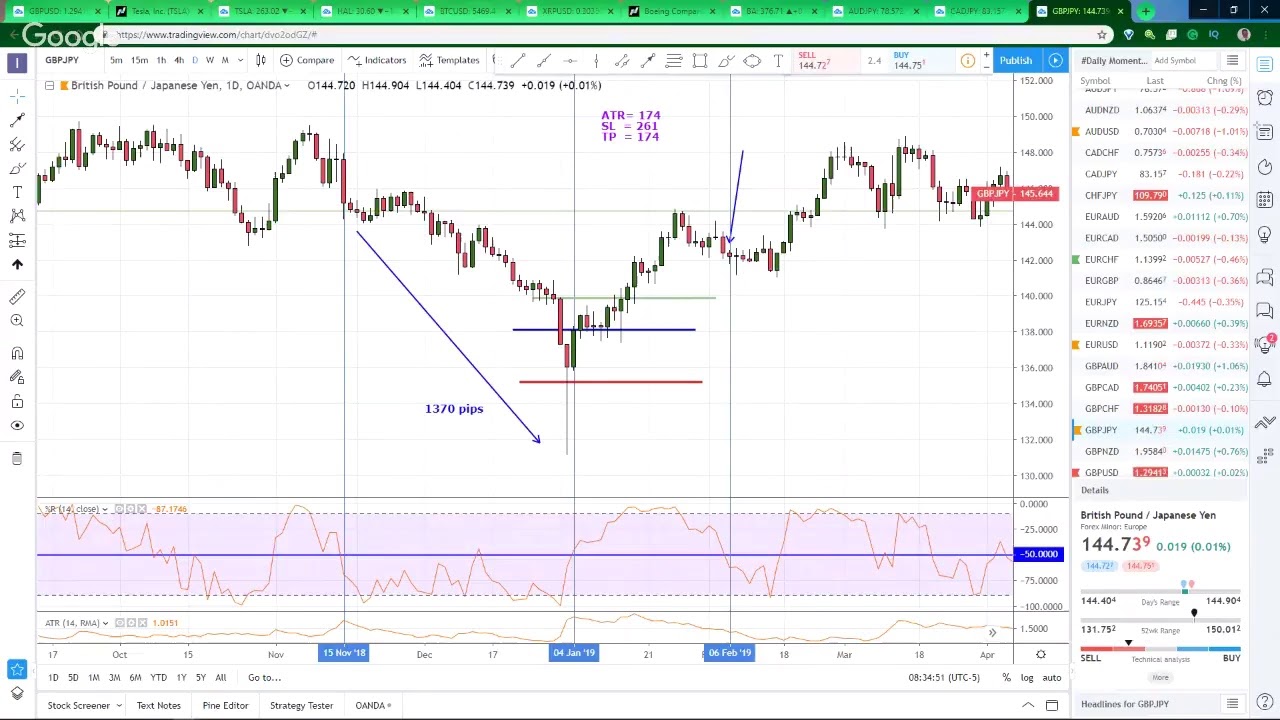Switch to the 4h timeframe

click(179, 60)
